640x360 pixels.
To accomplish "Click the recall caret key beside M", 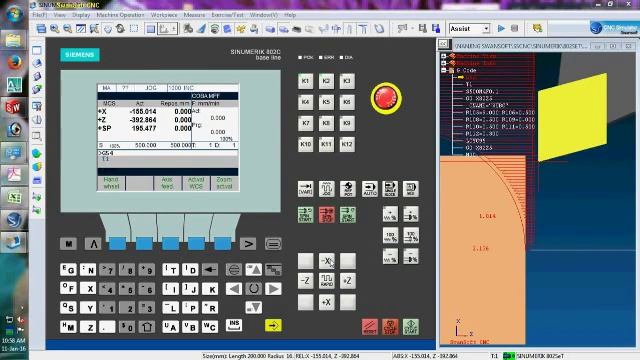I will point(93,244).
